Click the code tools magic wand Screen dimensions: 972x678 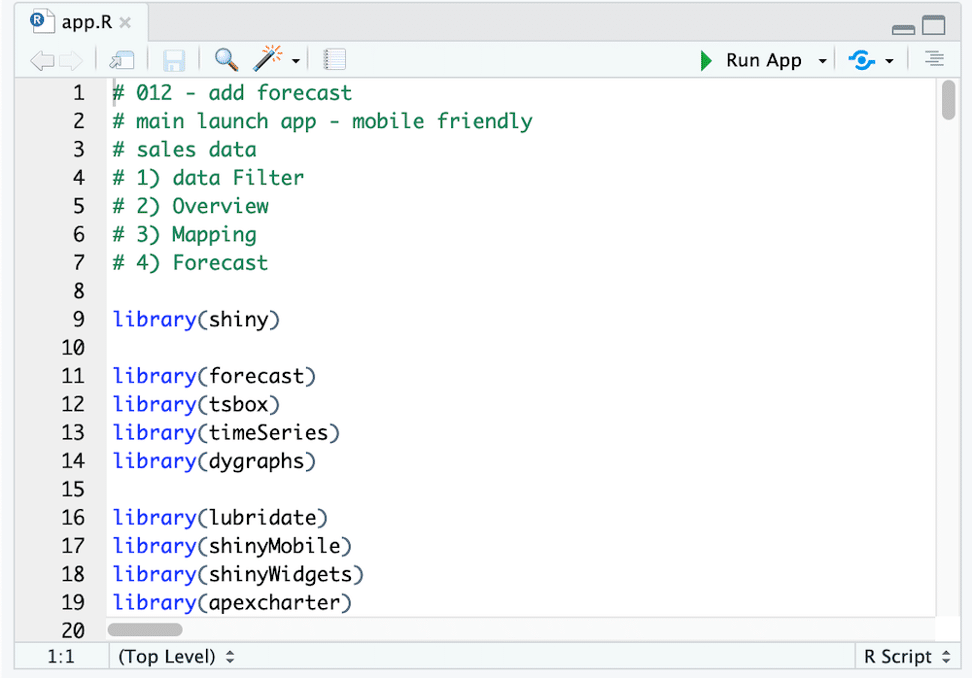click(x=268, y=60)
